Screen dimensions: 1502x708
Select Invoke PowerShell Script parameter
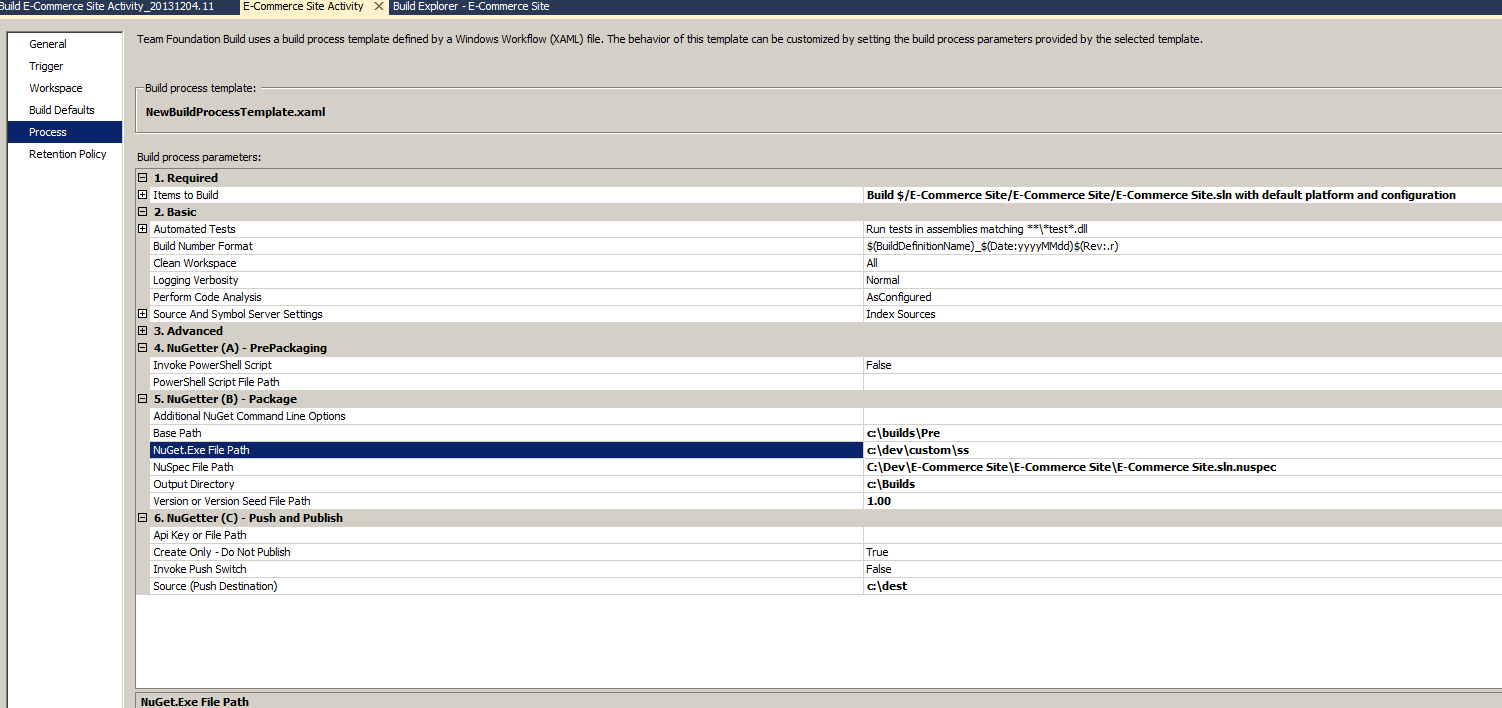point(506,365)
